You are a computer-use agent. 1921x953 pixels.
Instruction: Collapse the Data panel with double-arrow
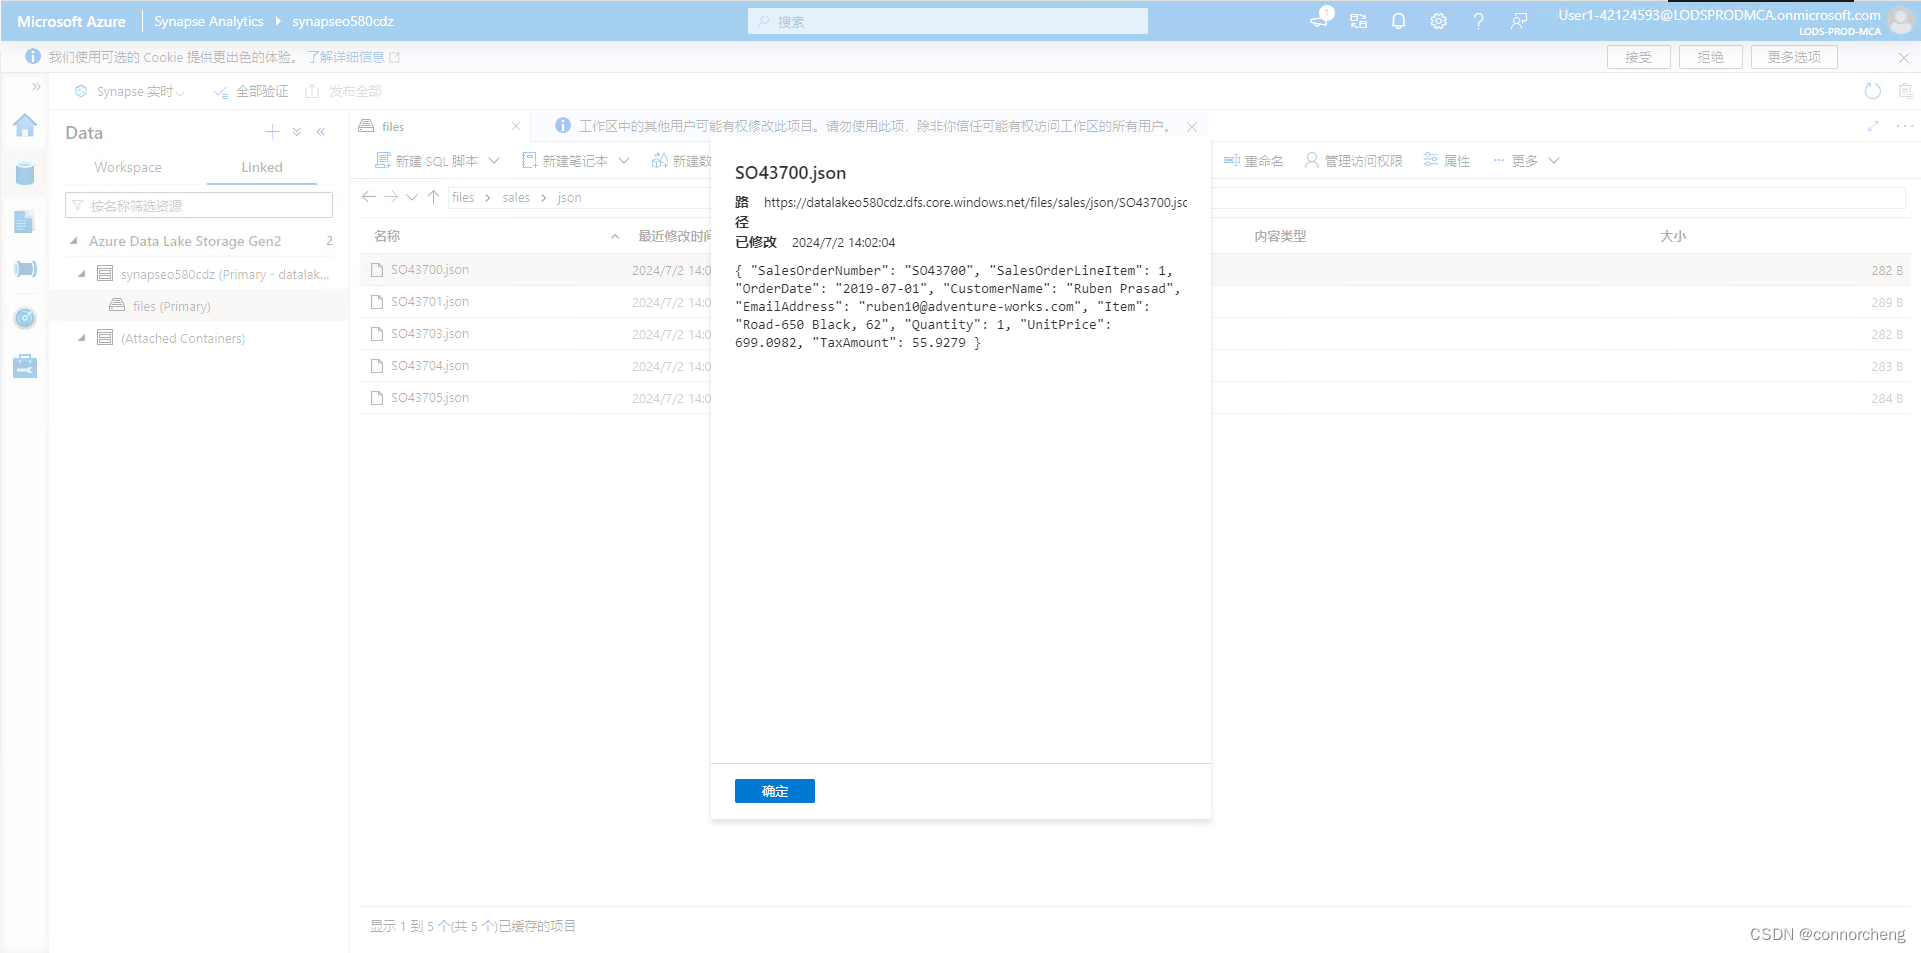click(321, 132)
